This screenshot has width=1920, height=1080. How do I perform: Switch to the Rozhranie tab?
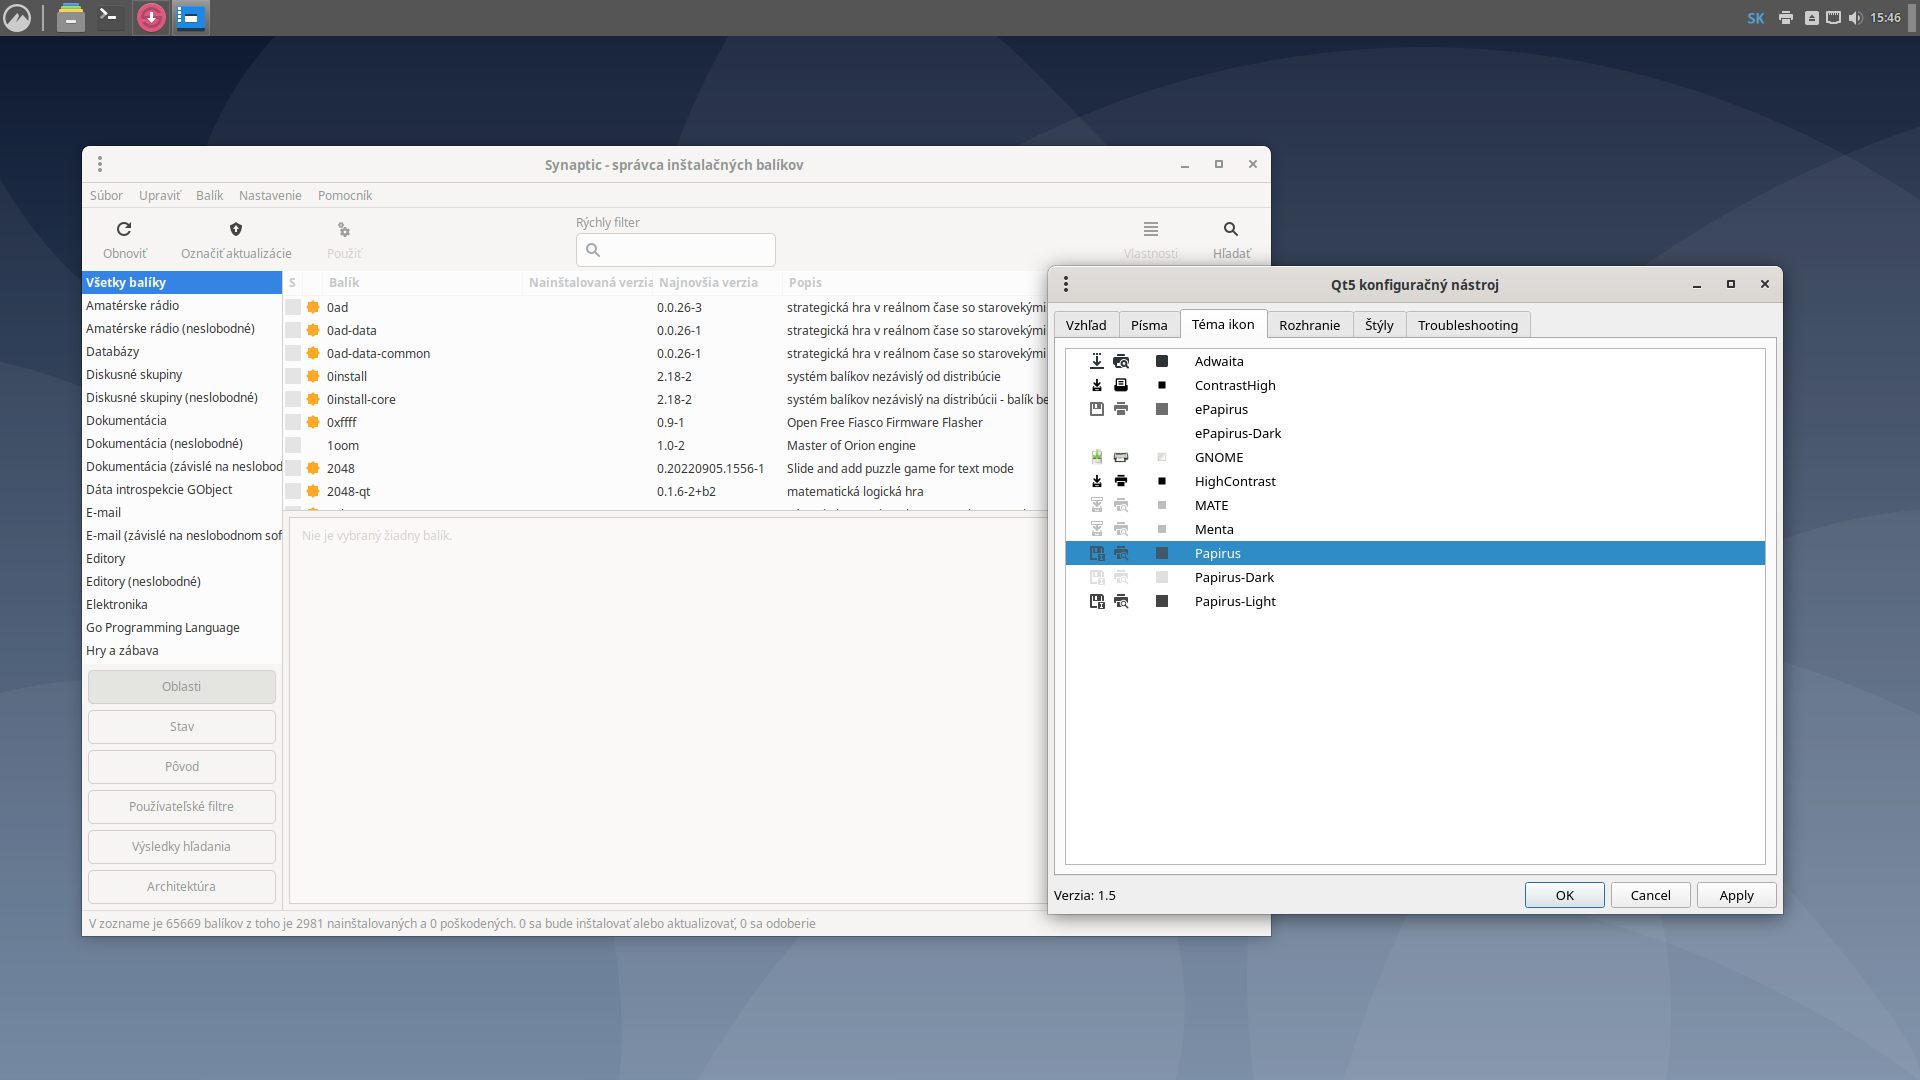point(1309,325)
